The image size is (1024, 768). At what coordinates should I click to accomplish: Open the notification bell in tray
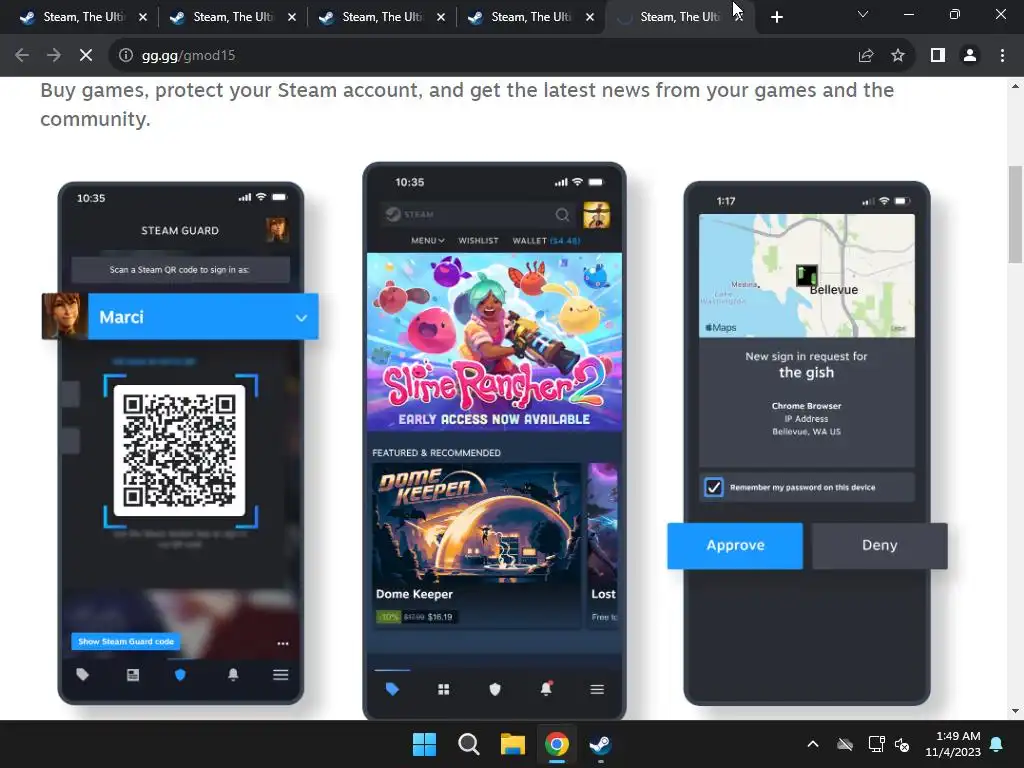coord(997,744)
